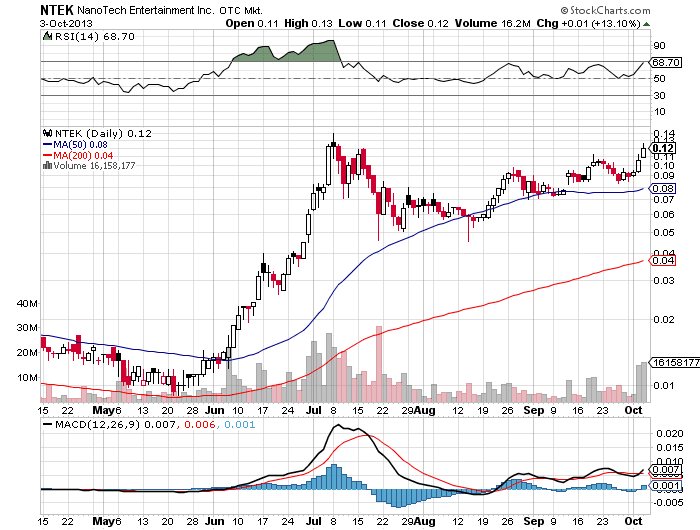This screenshot has height=530, width=700.
Task: Click the 16158177 volume tag
Action: 675,362
